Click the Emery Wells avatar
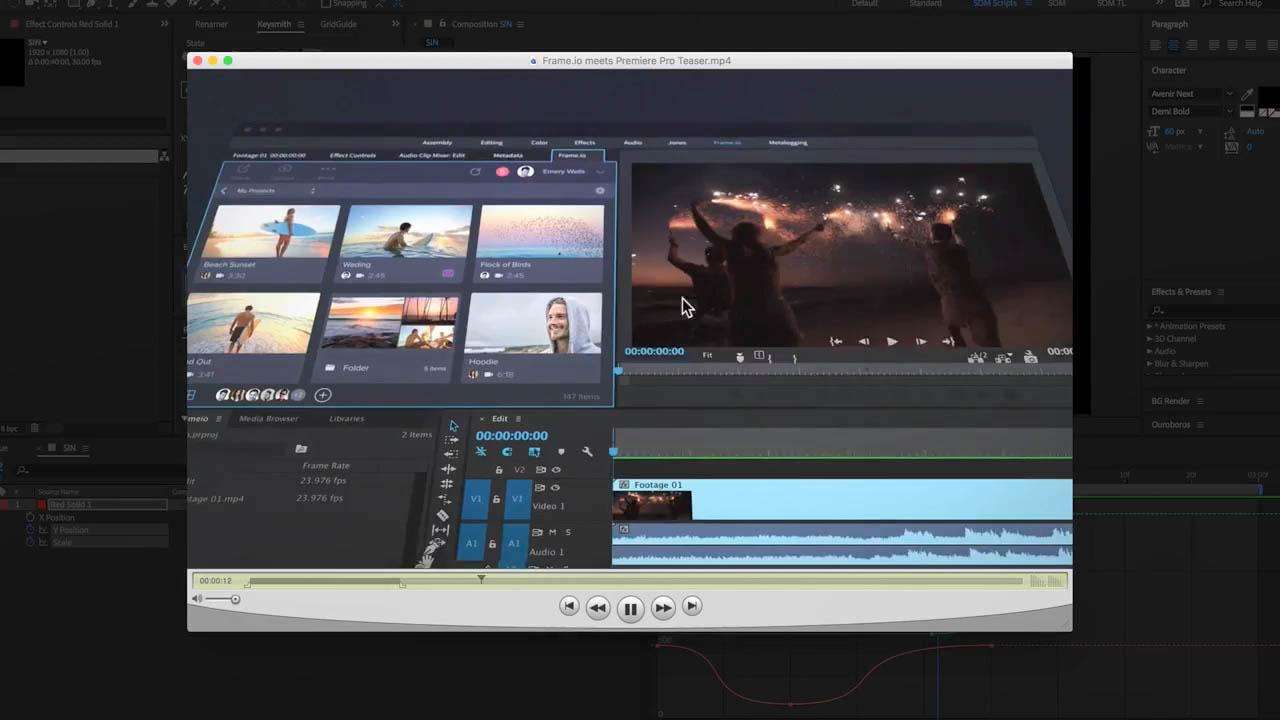This screenshot has width=1280, height=720. click(525, 172)
